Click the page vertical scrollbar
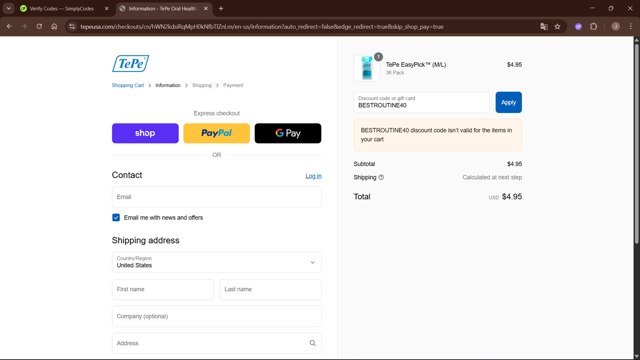 pyautogui.click(x=636, y=143)
